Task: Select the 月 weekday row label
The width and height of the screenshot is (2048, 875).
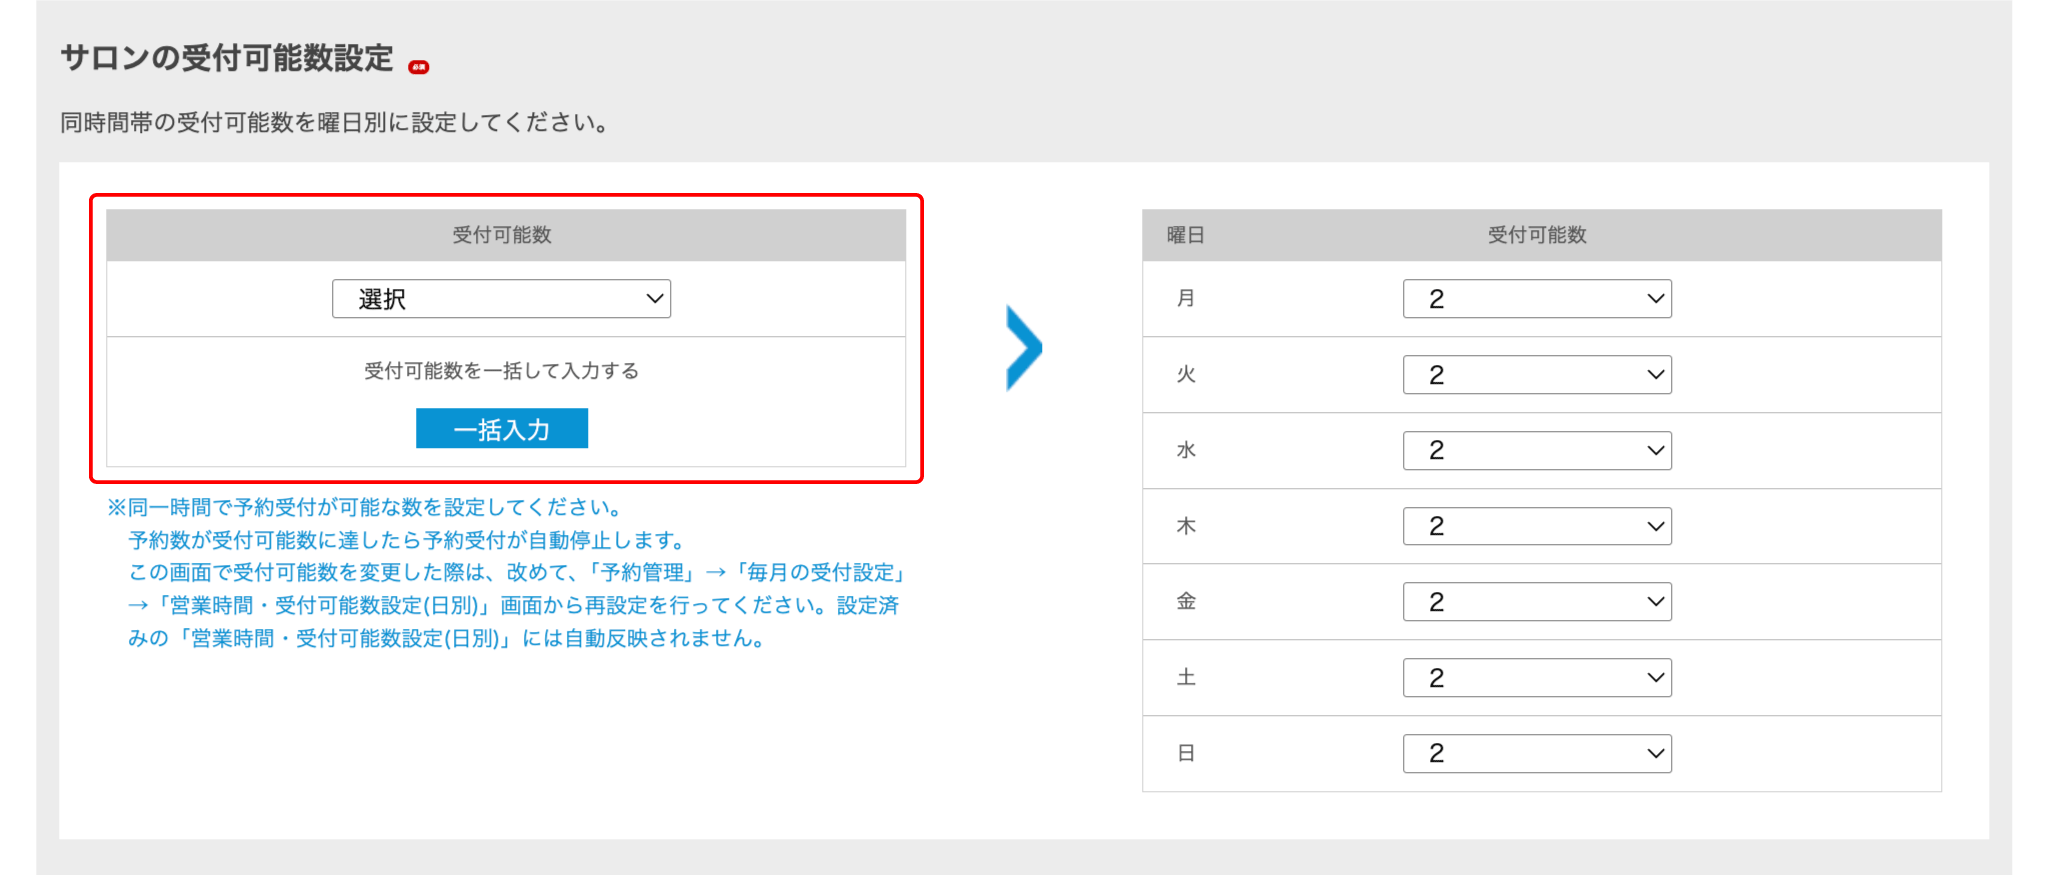Action: pyautogui.click(x=1186, y=299)
